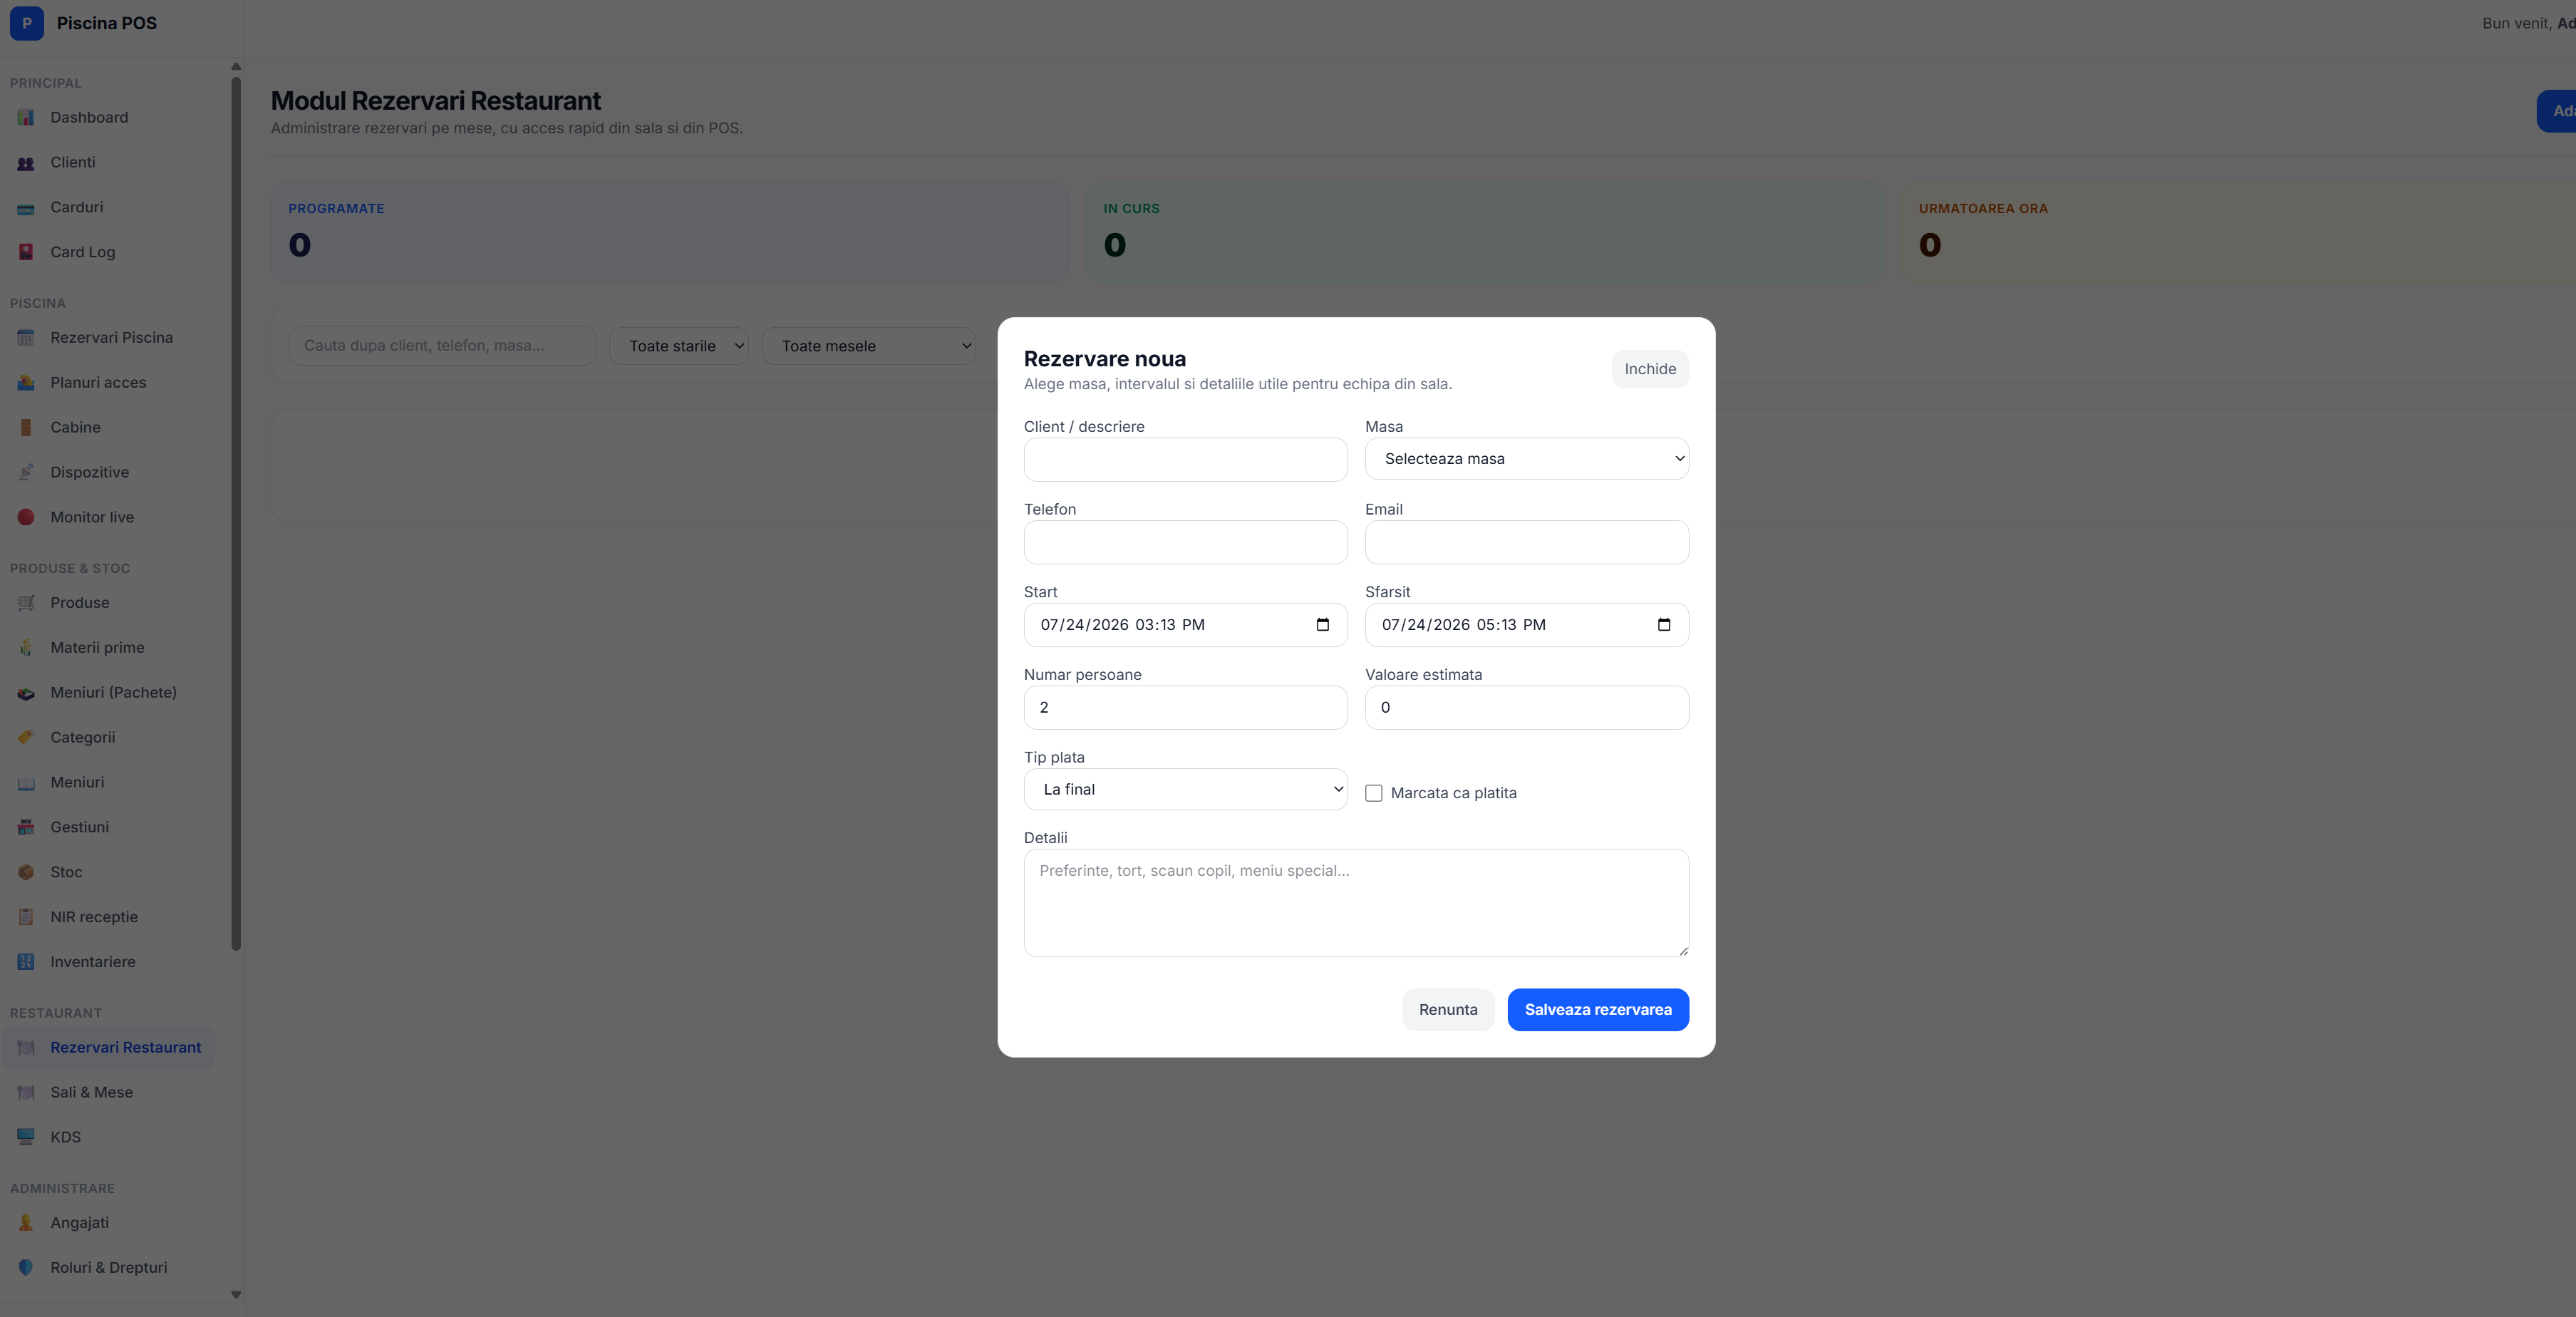Open the Carduri sidebar icon
The height and width of the screenshot is (1317, 2576).
tap(26, 208)
